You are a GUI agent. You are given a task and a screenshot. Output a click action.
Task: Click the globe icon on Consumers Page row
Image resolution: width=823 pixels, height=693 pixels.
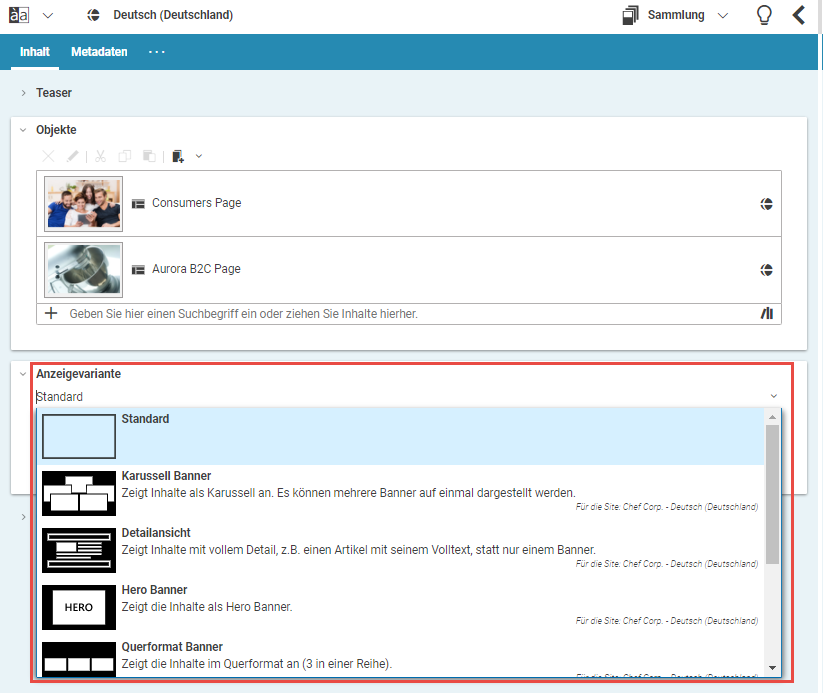[x=766, y=204]
